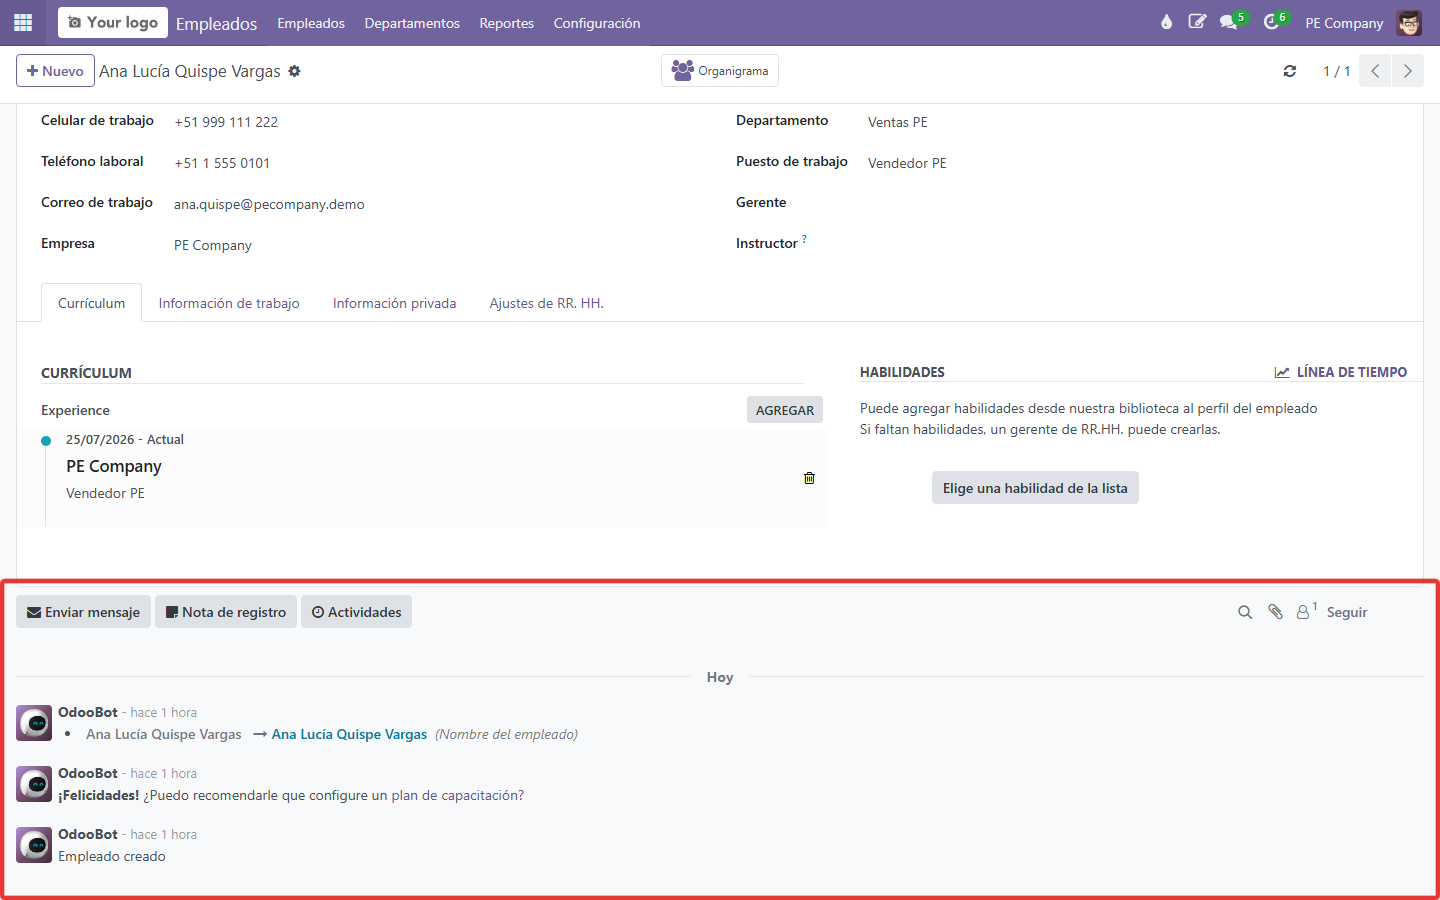Go to the next record arrow
The height and width of the screenshot is (900, 1440).
point(1408,71)
